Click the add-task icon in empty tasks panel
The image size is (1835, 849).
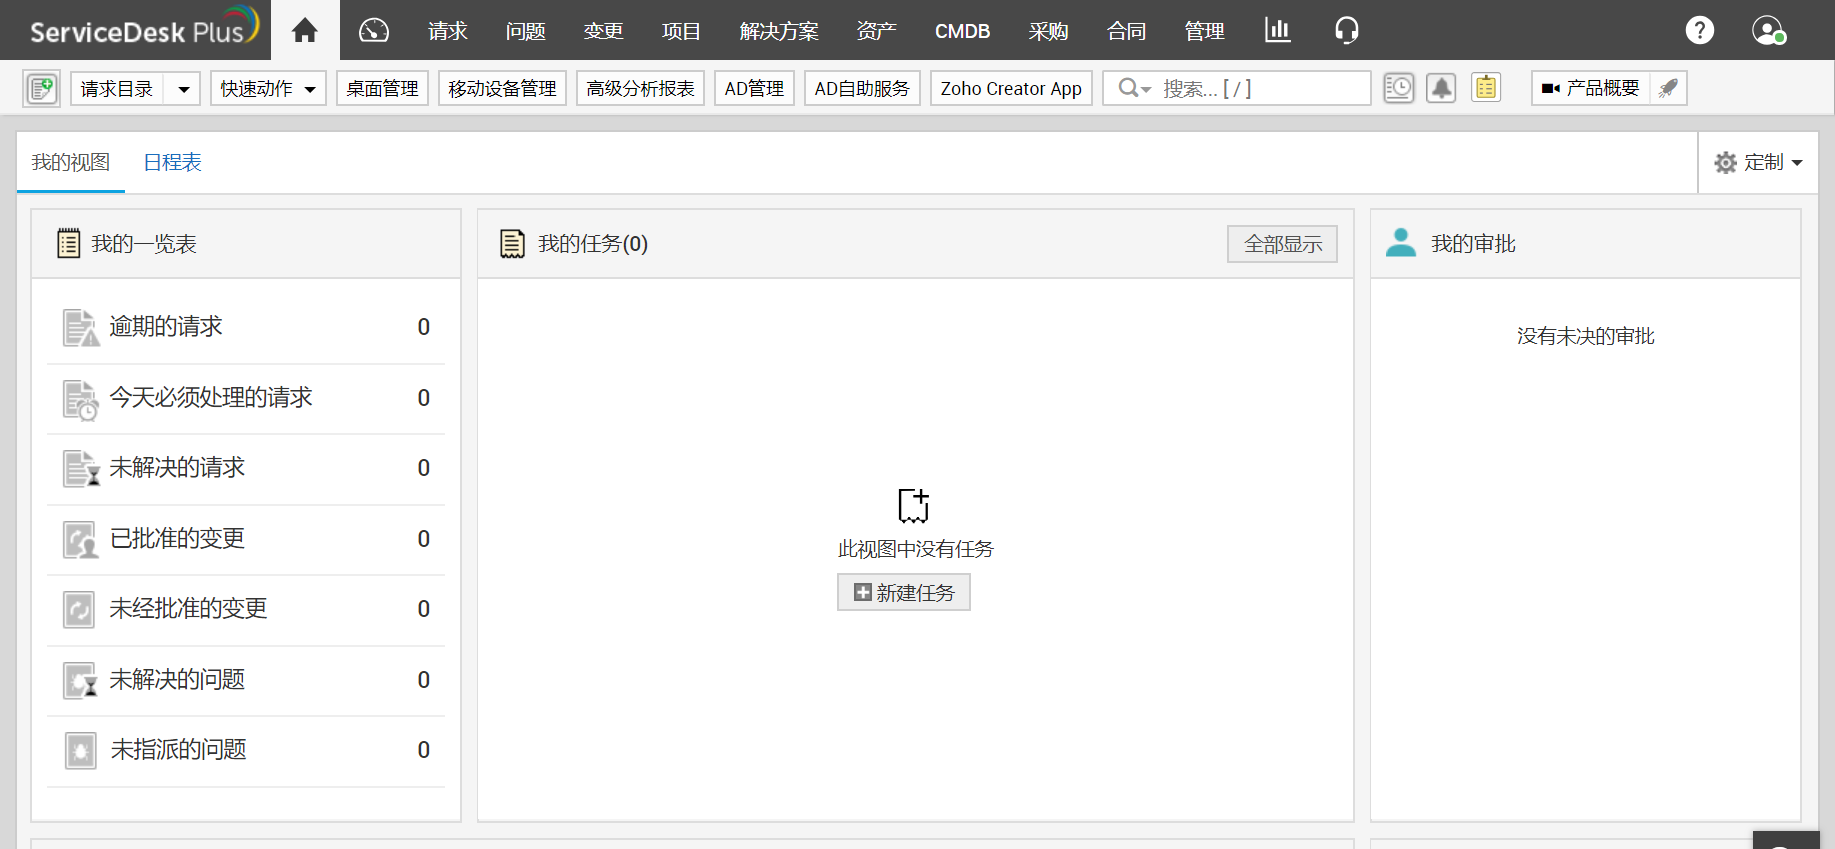tap(914, 506)
